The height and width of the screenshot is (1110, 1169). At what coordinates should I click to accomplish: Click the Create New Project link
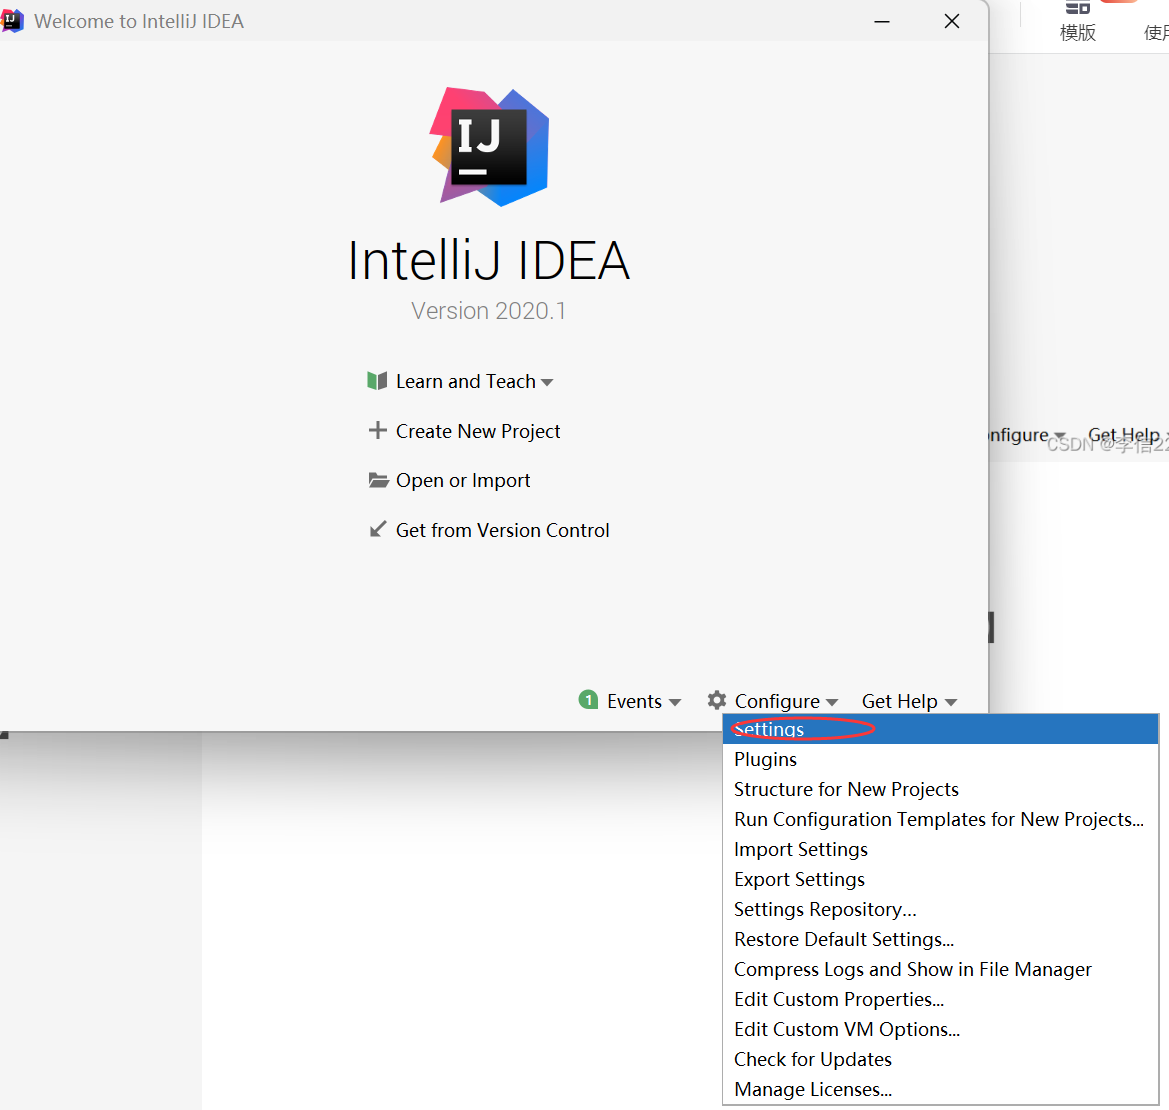point(478,431)
